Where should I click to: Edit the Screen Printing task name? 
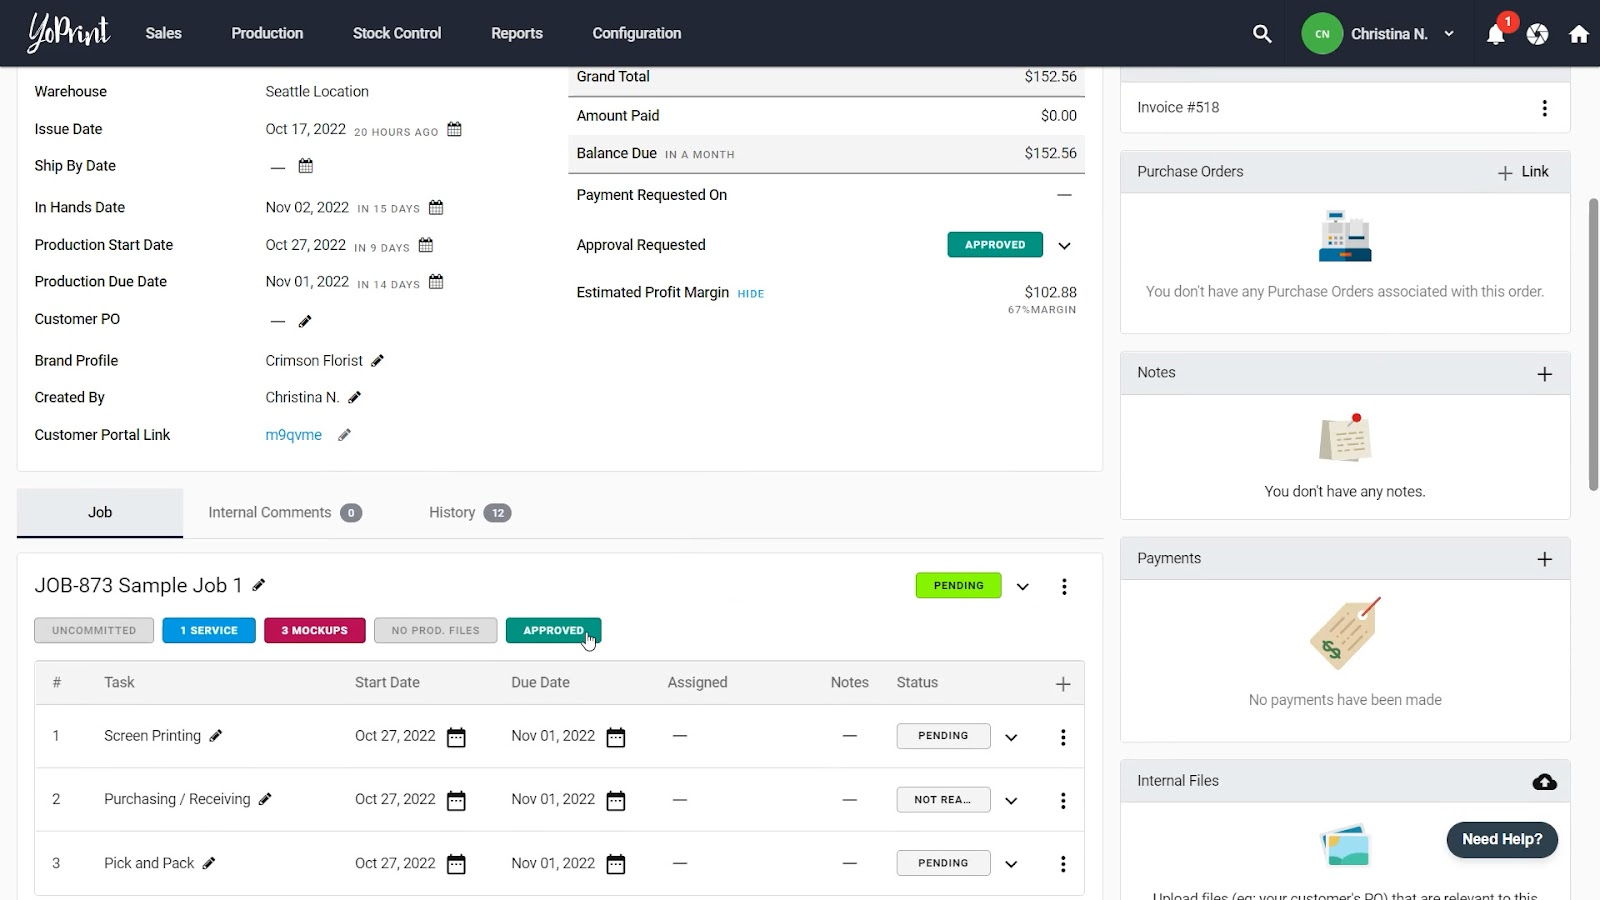(216, 736)
